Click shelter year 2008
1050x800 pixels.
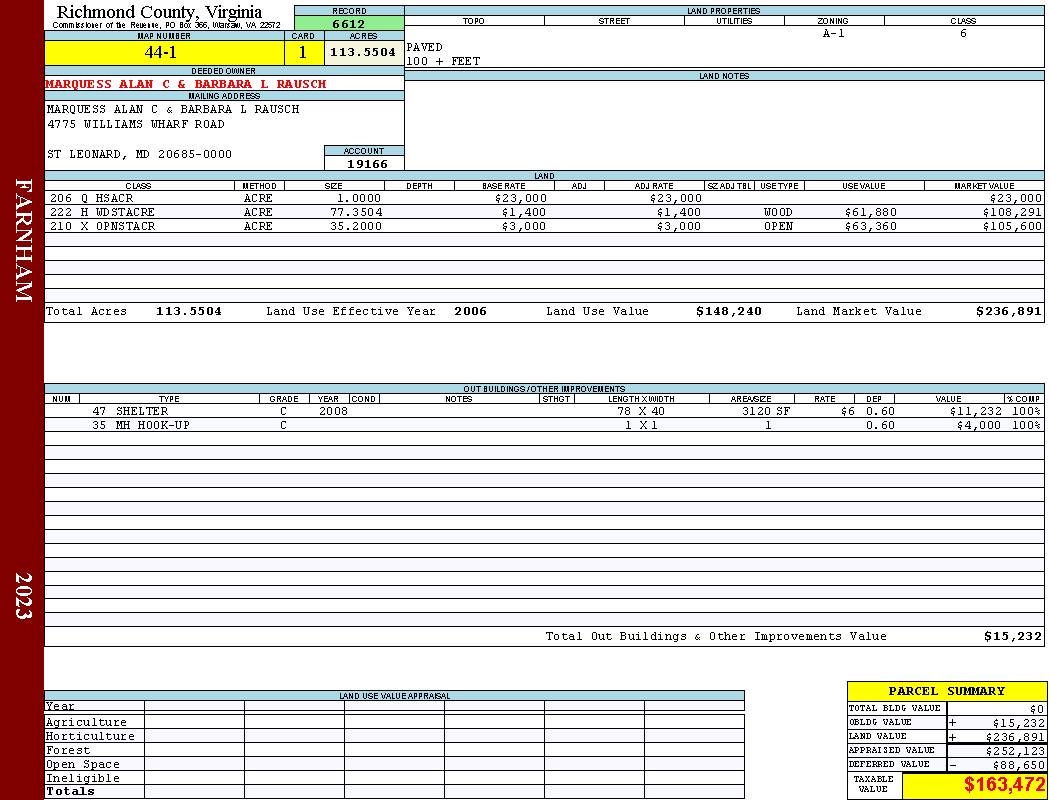(x=333, y=411)
